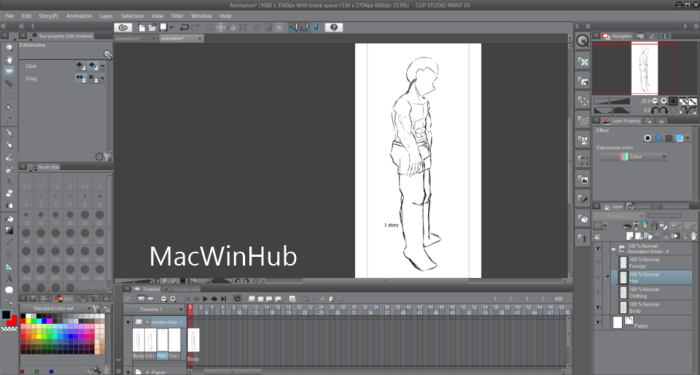The width and height of the screenshot is (700, 375).
Task: Click sub tool detail magnifier icon
Action: (x=108, y=54)
